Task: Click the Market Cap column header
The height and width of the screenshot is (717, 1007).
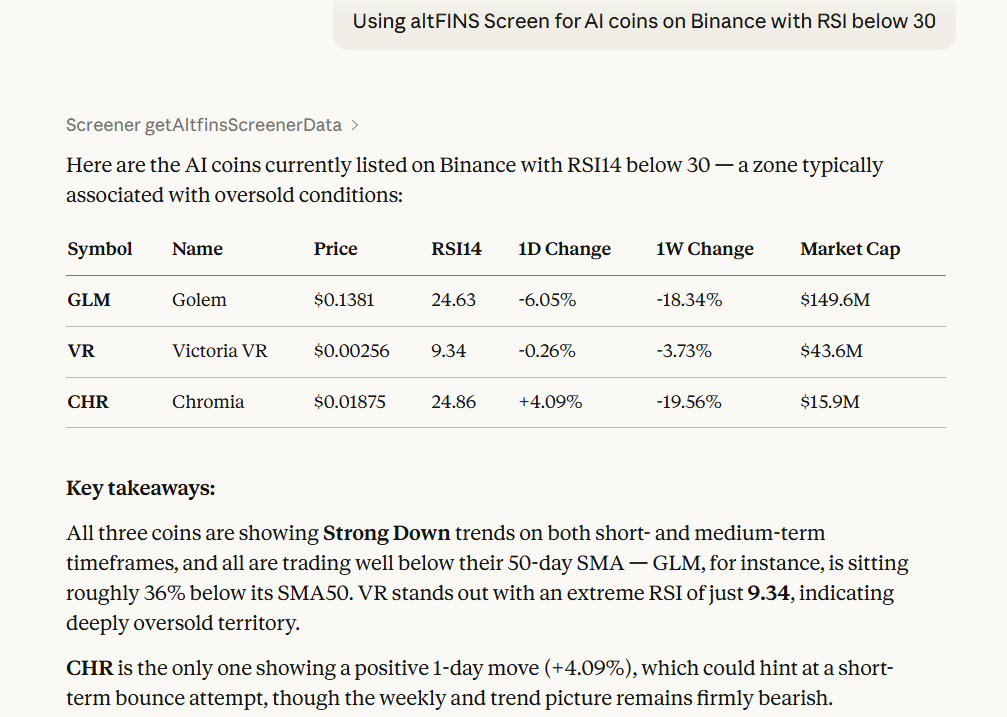Action: (x=850, y=249)
